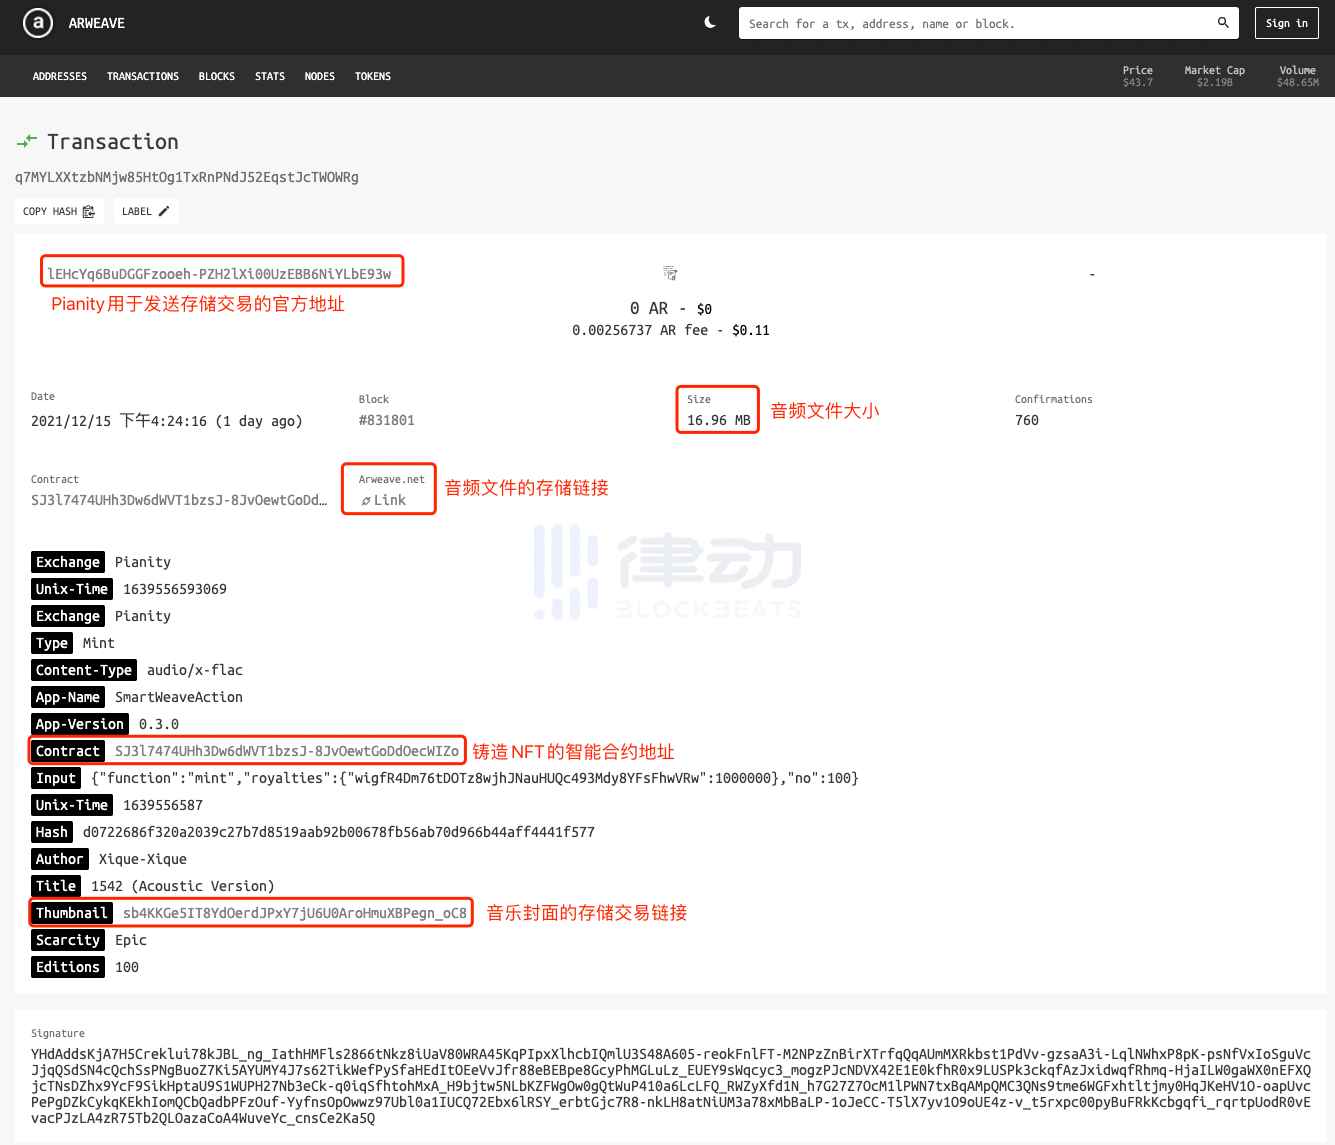Click the Label edit button

click(x=146, y=211)
